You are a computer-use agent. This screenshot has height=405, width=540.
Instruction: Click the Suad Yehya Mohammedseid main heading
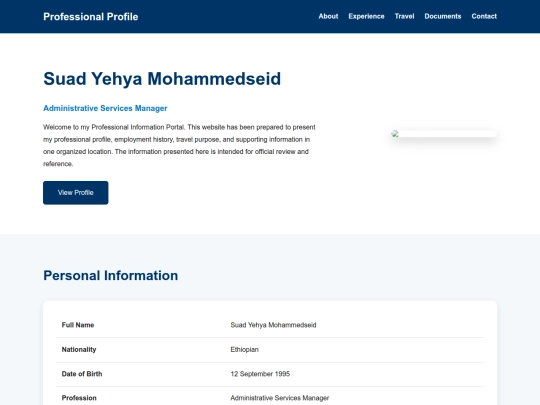point(162,79)
